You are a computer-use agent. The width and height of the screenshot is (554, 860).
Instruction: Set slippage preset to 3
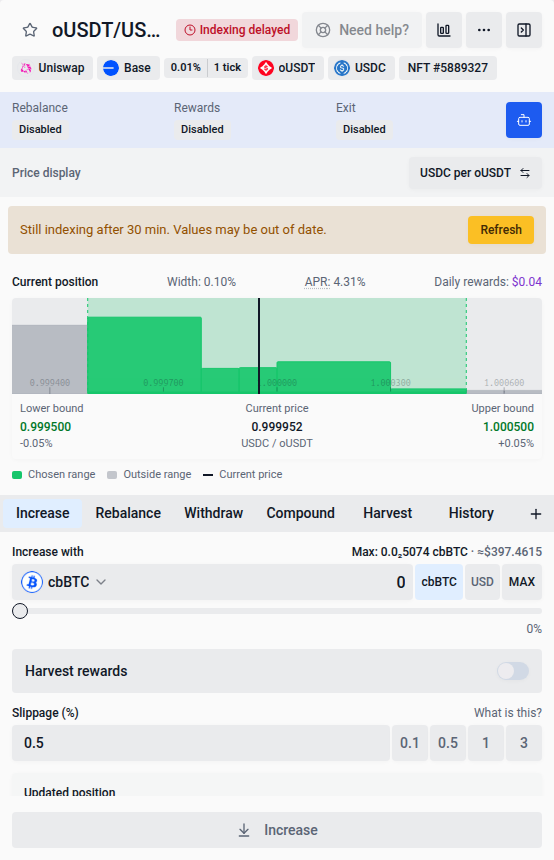pos(524,743)
